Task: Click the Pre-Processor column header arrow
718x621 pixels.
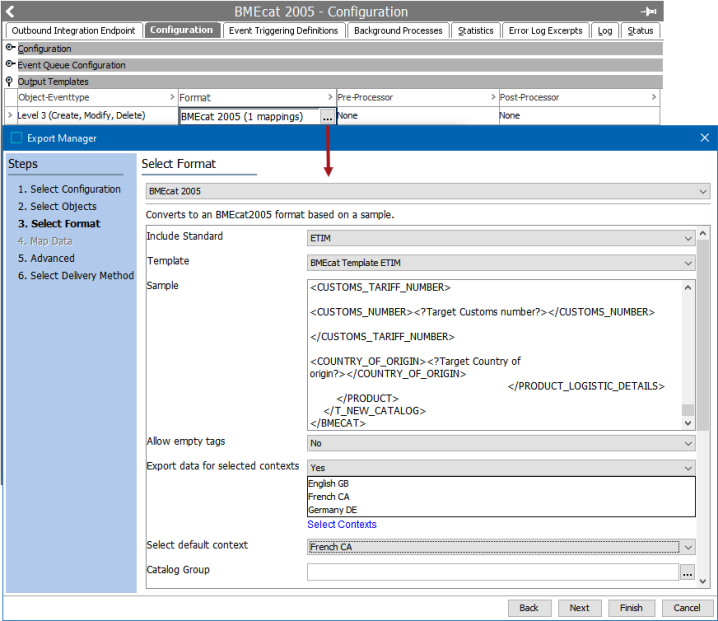Action: coord(493,97)
